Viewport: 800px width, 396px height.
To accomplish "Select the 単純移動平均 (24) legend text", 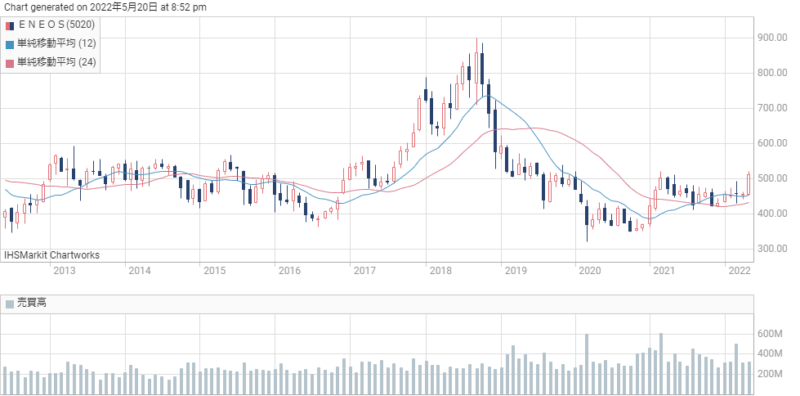I will (57, 63).
